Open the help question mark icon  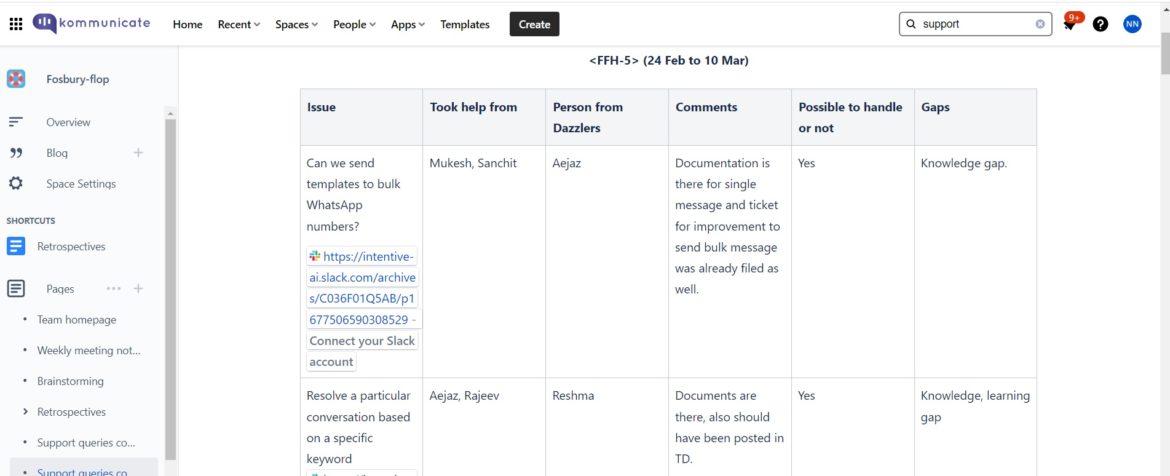[x=1100, y=24]
